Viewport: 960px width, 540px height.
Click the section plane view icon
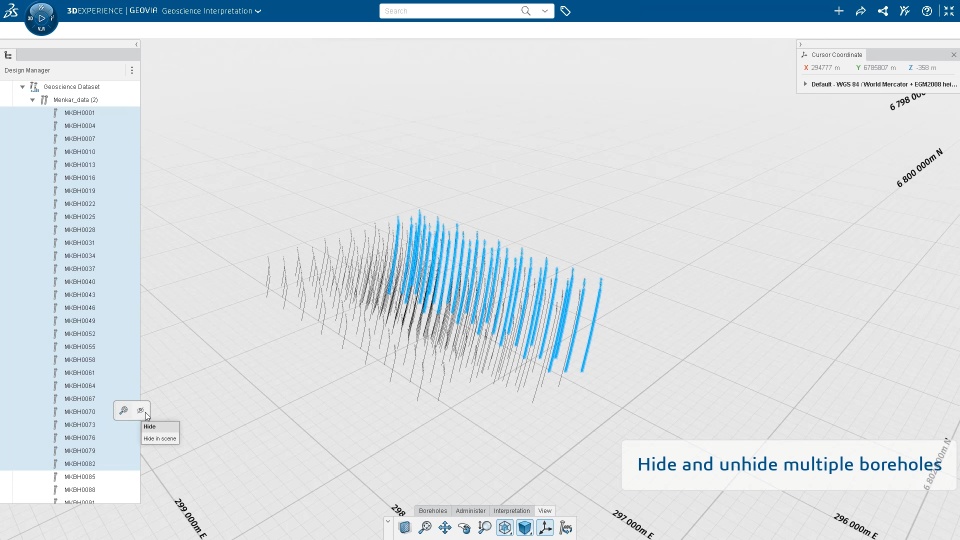tap(405, 527)
